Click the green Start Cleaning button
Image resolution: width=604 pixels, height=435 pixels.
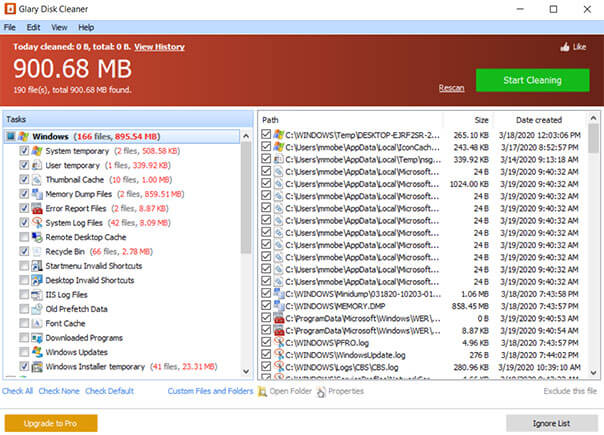[x=532, y=80]
